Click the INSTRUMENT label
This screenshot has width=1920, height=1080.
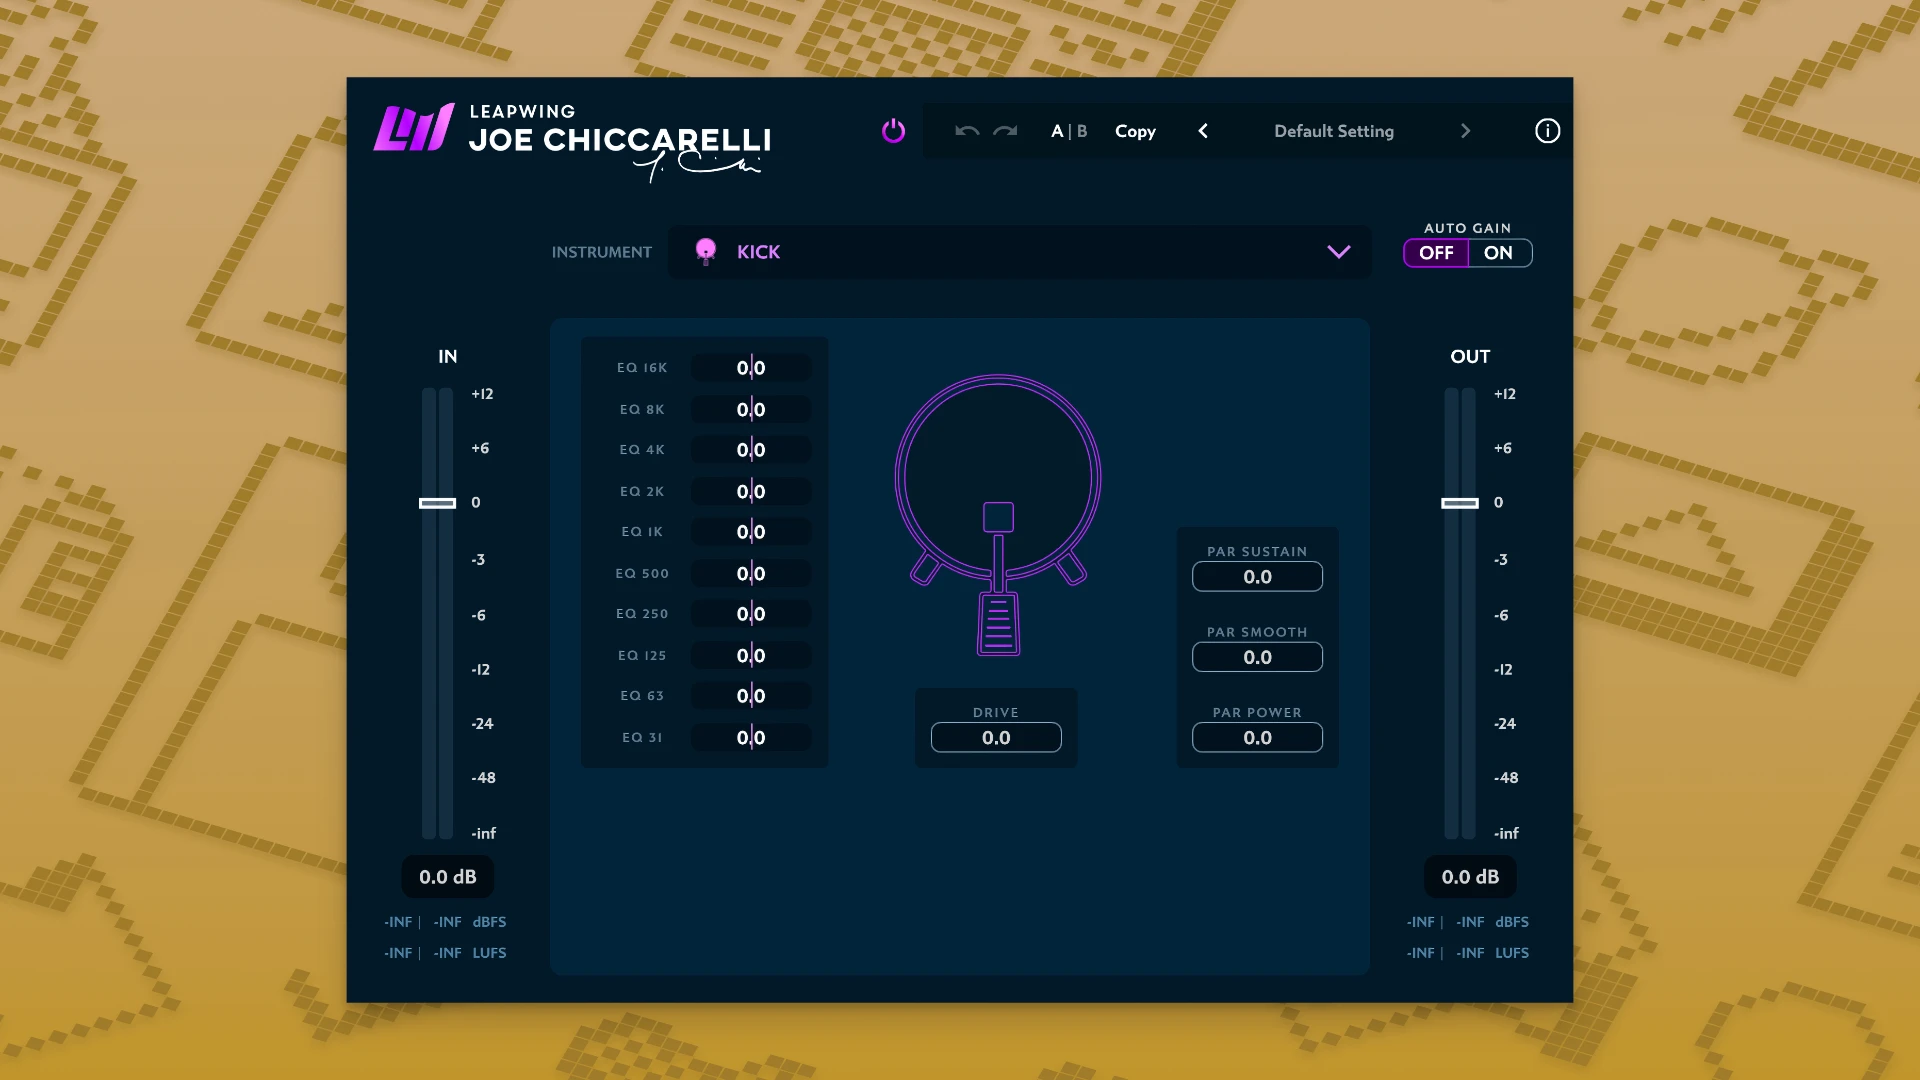(x=602, y=252)
